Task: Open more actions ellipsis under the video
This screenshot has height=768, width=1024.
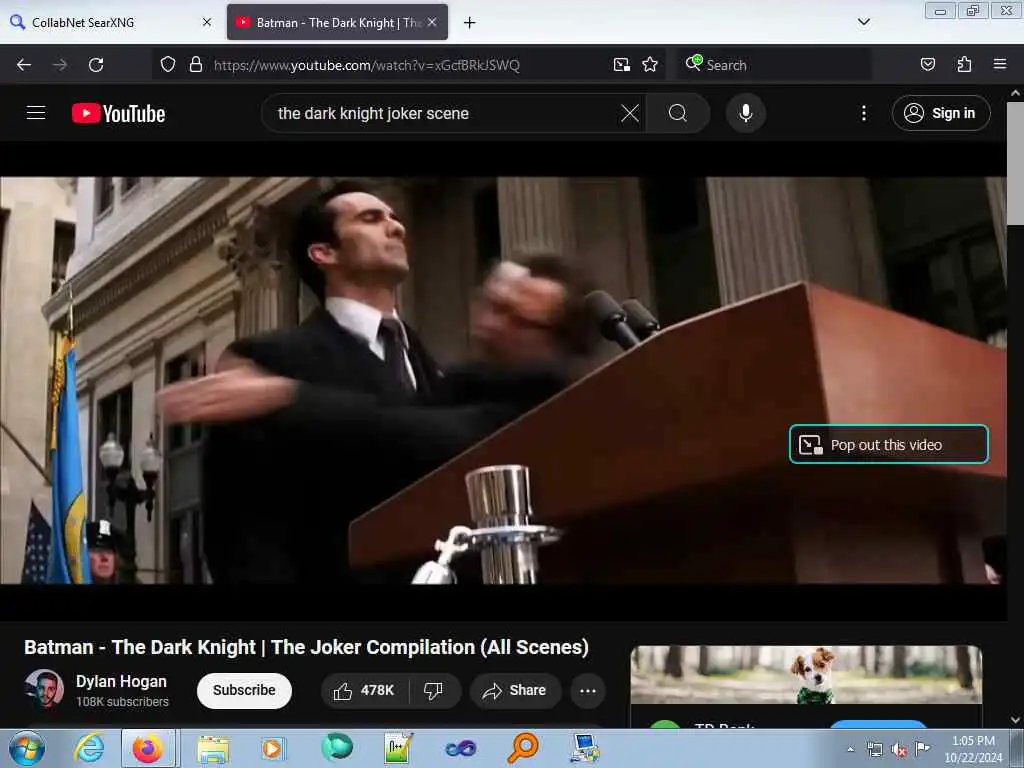Action: click(588, 691)
